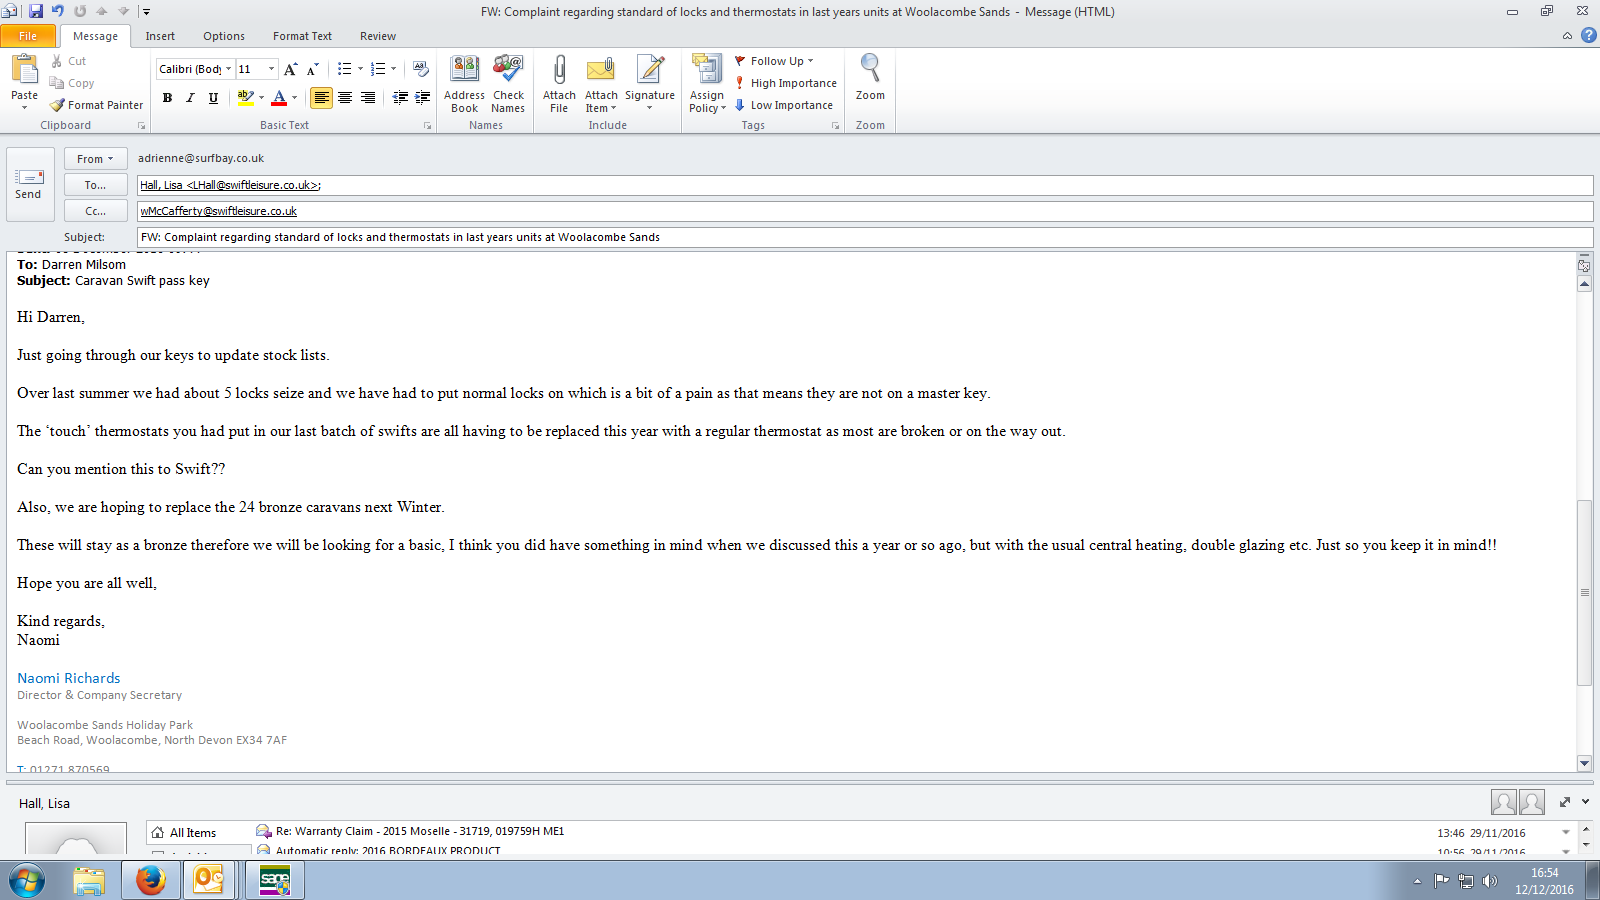Mark the message as High Importance
Image resolution: width=1600 pixels, height=900 pixels.
click(x=786, y=83)
